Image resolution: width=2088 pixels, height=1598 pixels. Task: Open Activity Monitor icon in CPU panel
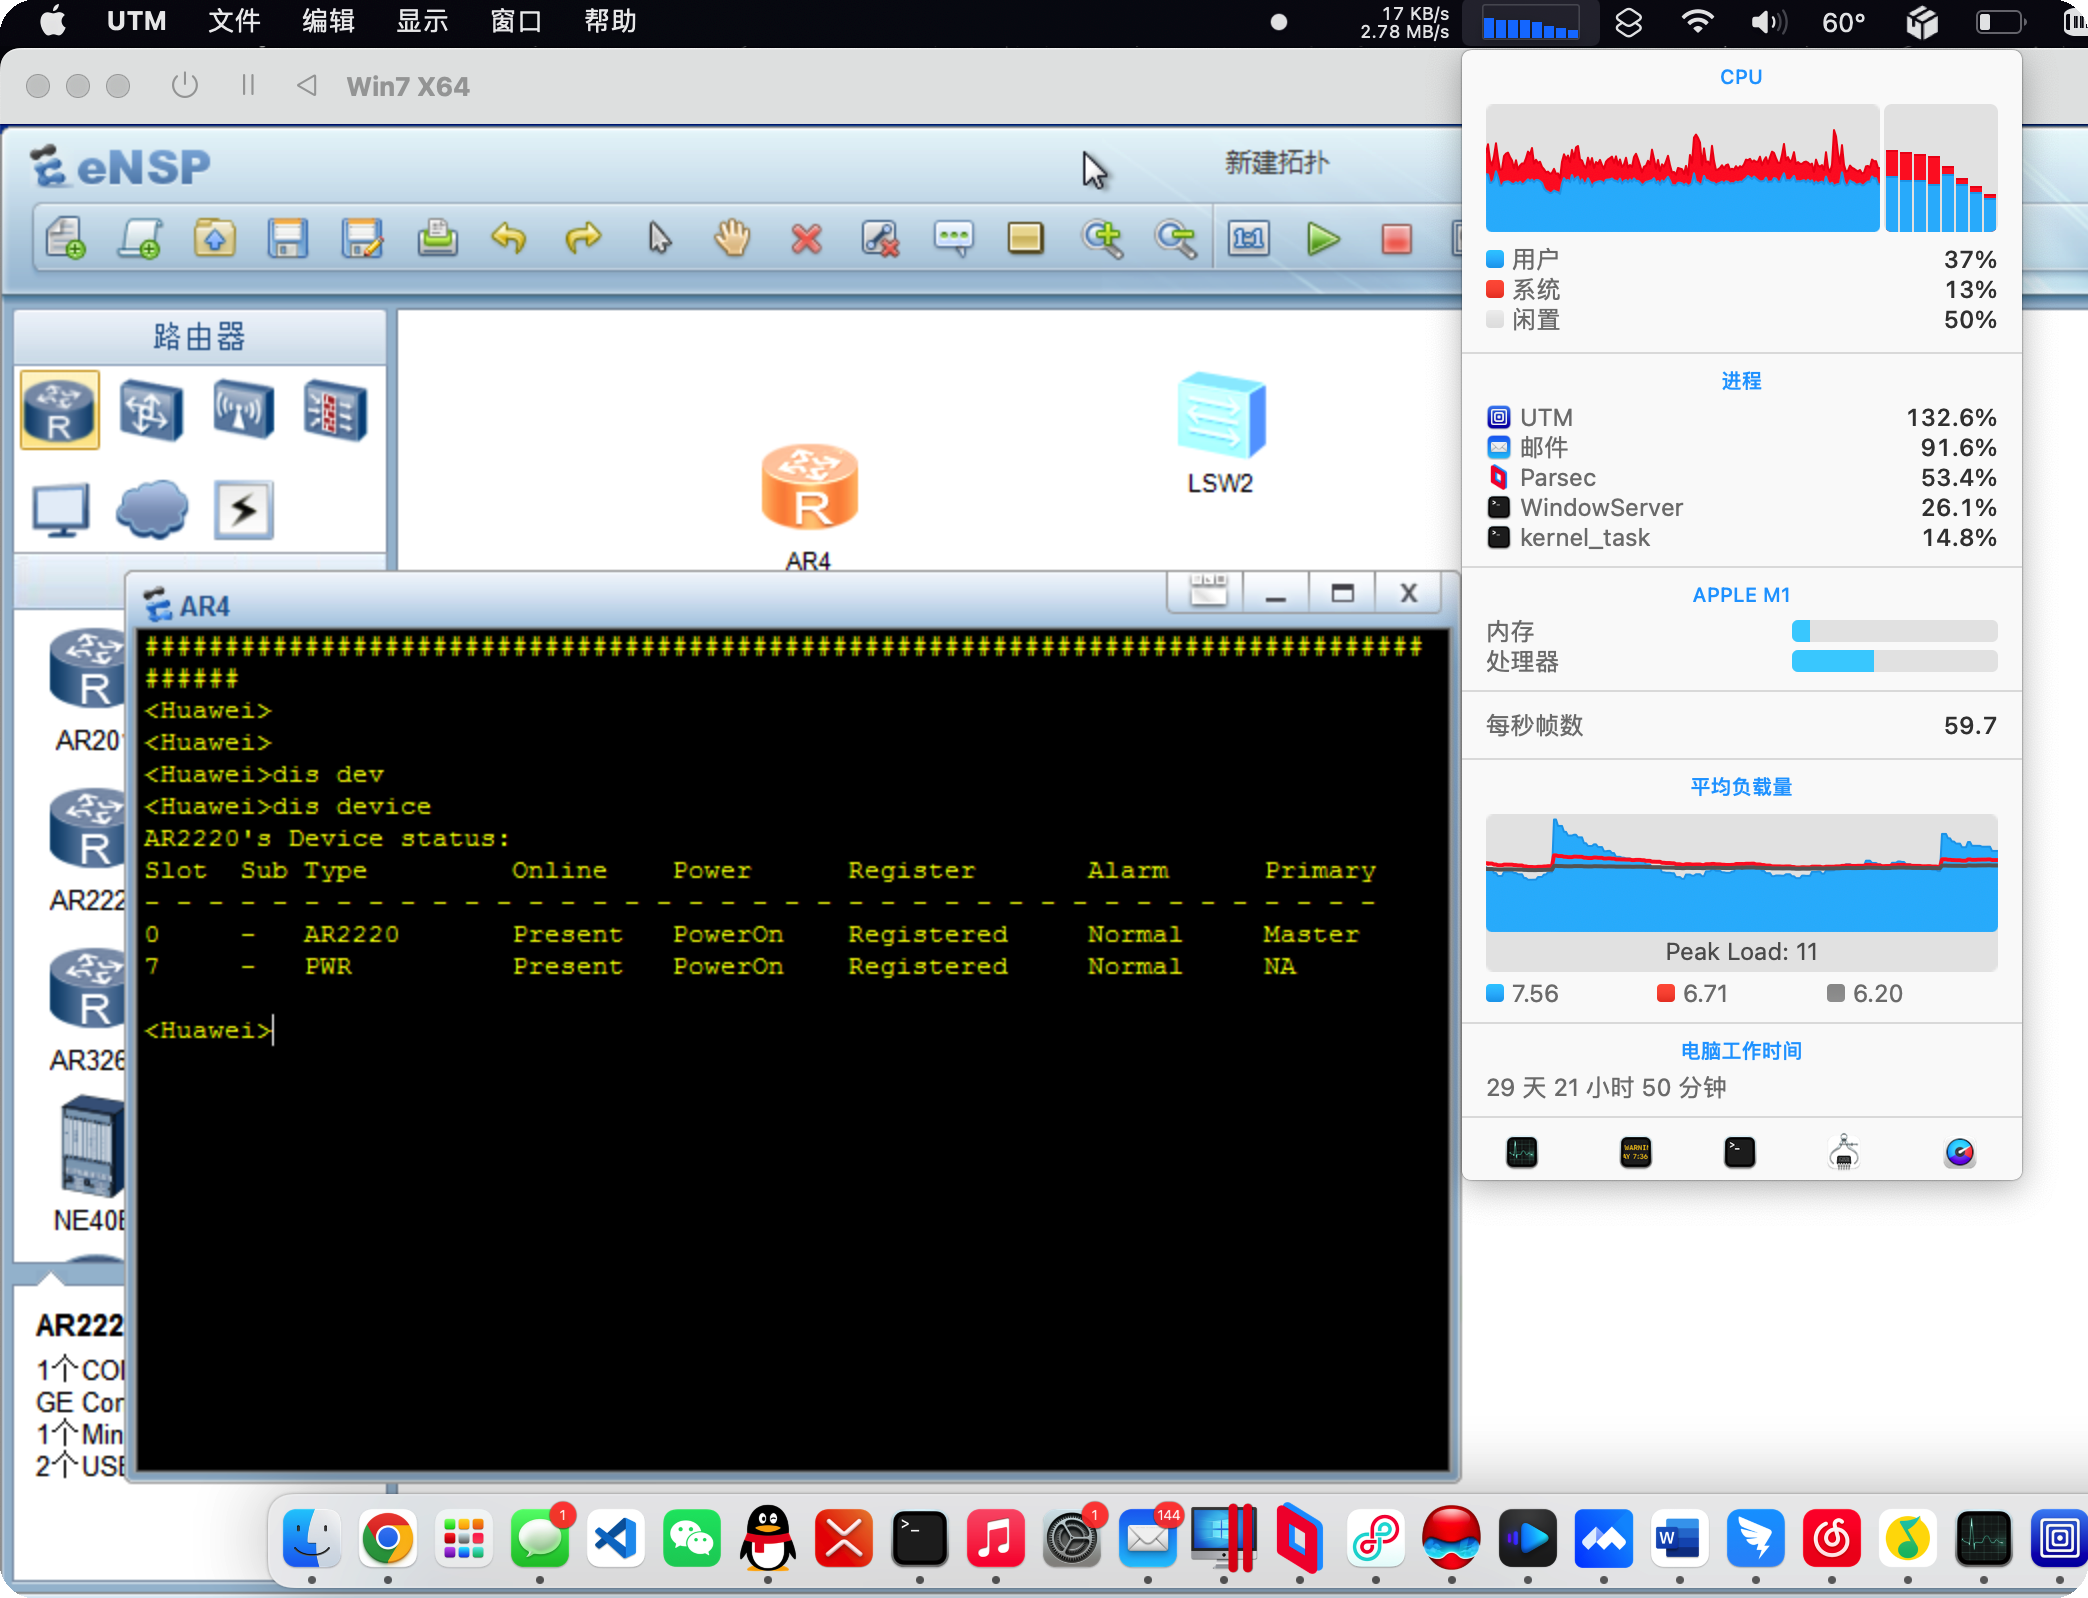[x=1521, y=1153]
